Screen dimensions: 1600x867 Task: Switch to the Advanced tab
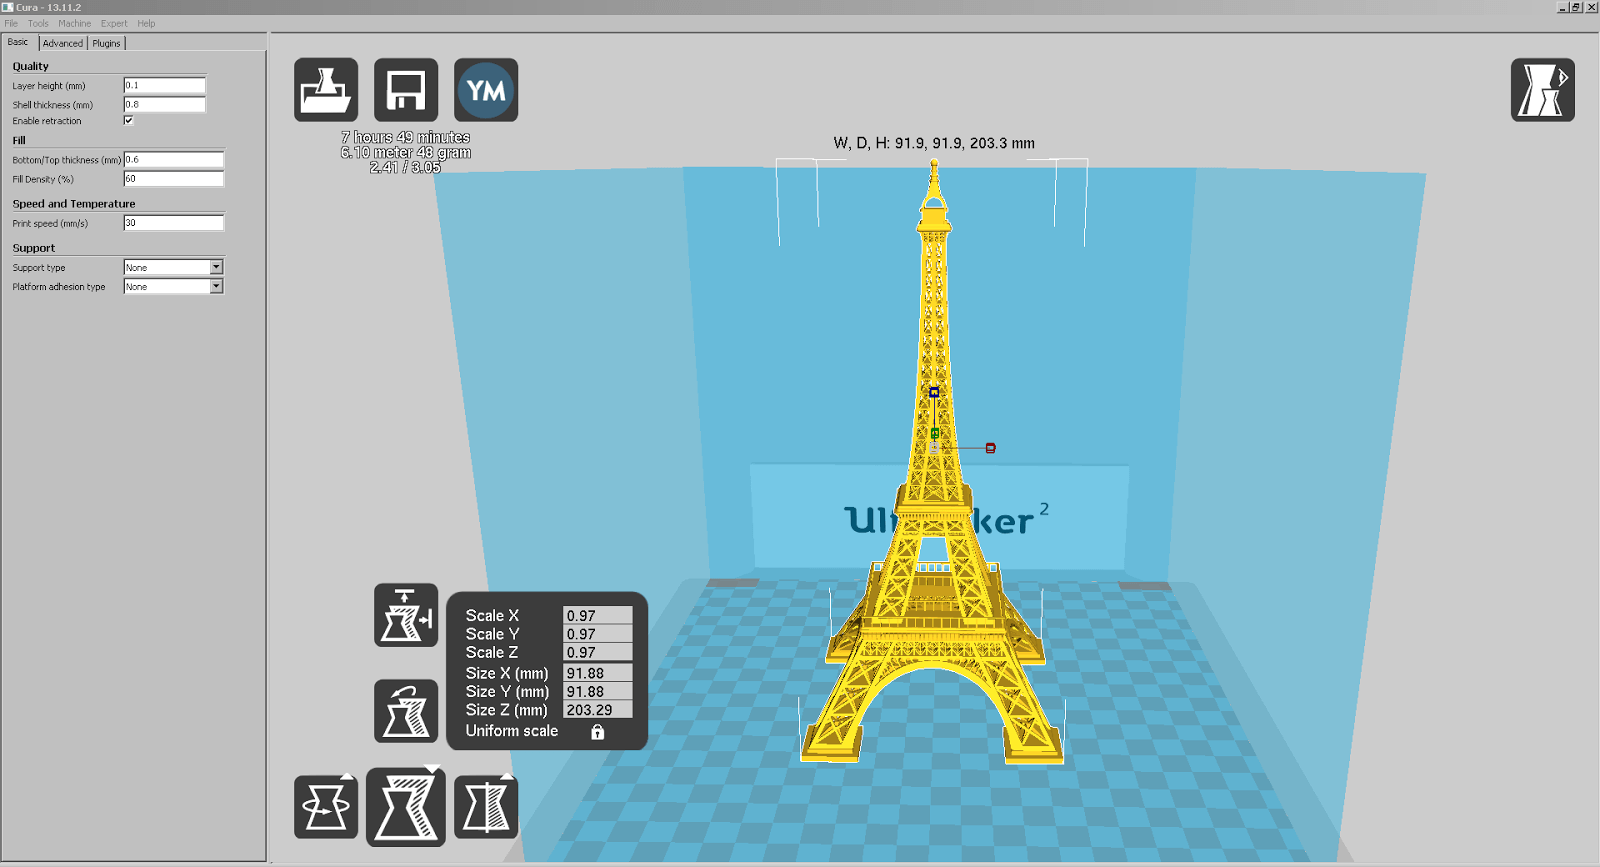63,43
